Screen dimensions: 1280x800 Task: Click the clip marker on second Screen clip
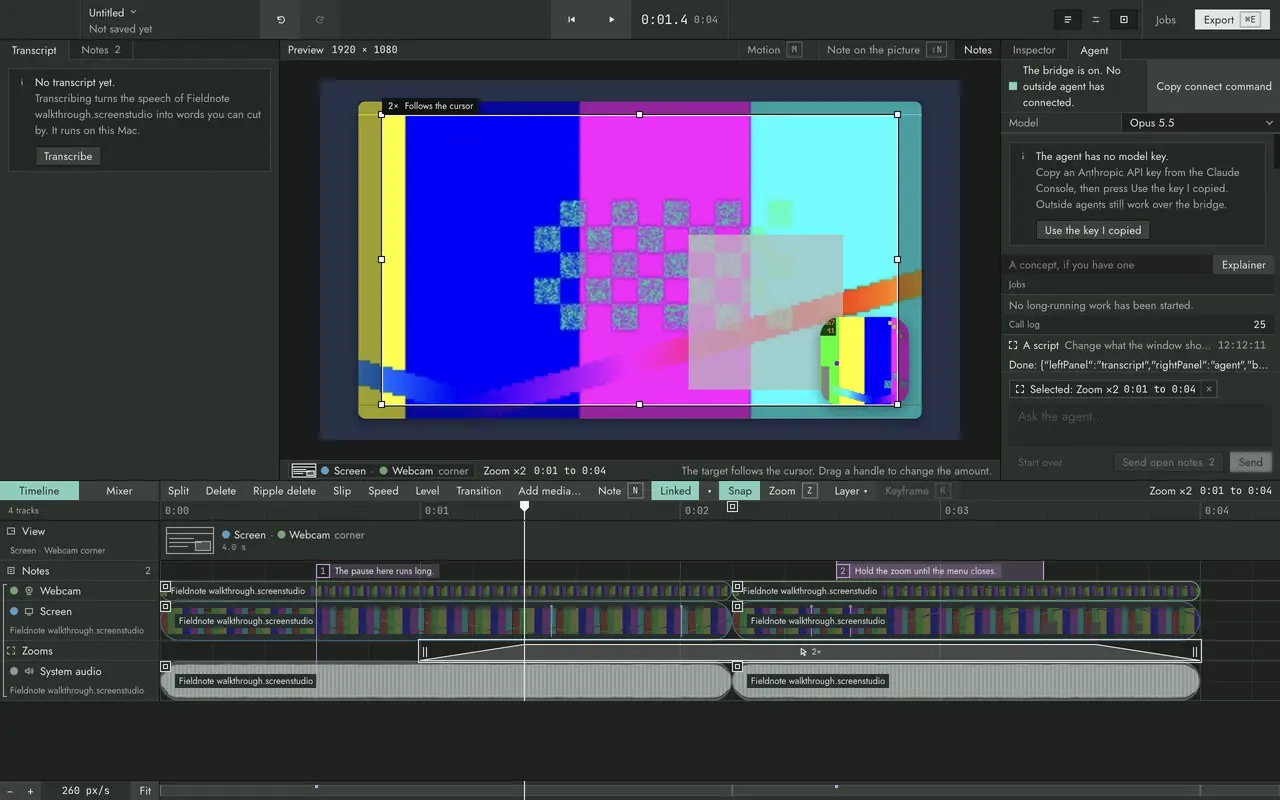pos(738,606)
